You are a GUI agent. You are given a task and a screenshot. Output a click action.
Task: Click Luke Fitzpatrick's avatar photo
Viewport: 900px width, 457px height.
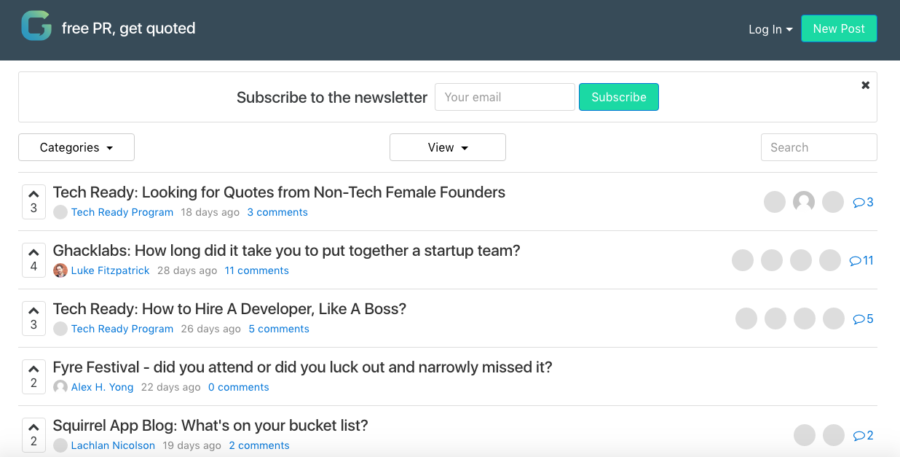[60, 270]
